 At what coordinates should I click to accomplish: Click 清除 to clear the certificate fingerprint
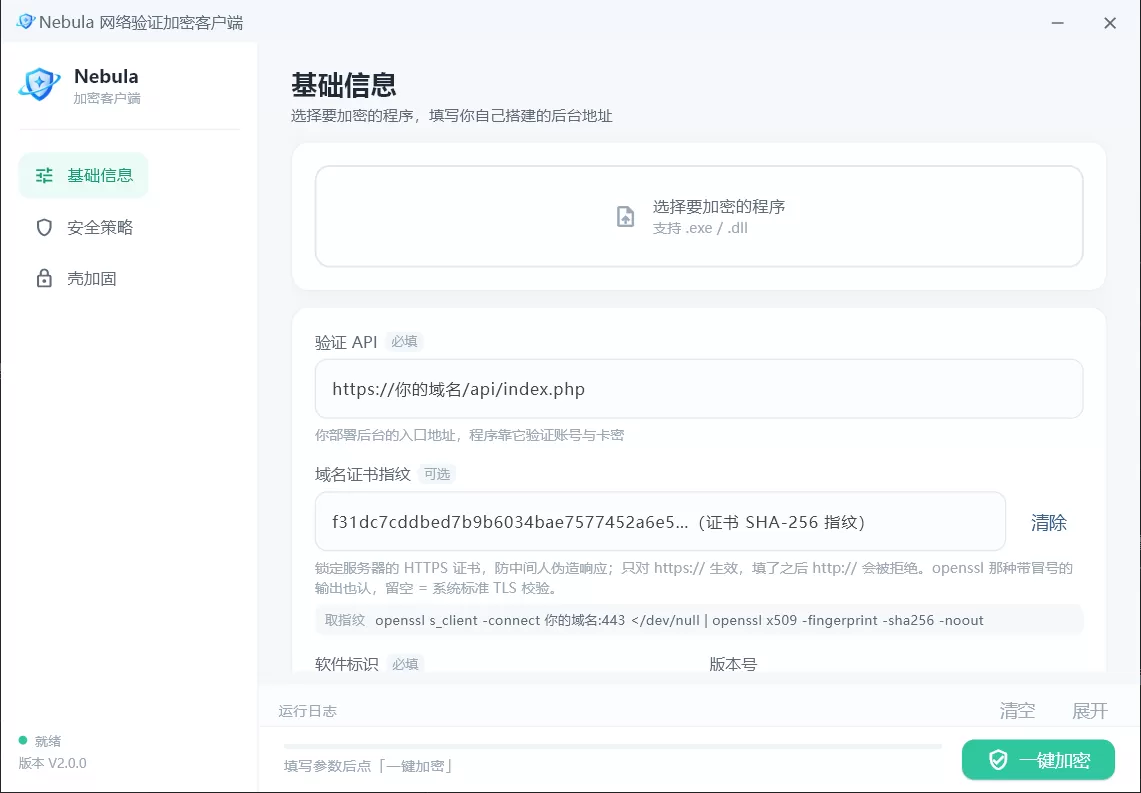tap(1049, 522)
